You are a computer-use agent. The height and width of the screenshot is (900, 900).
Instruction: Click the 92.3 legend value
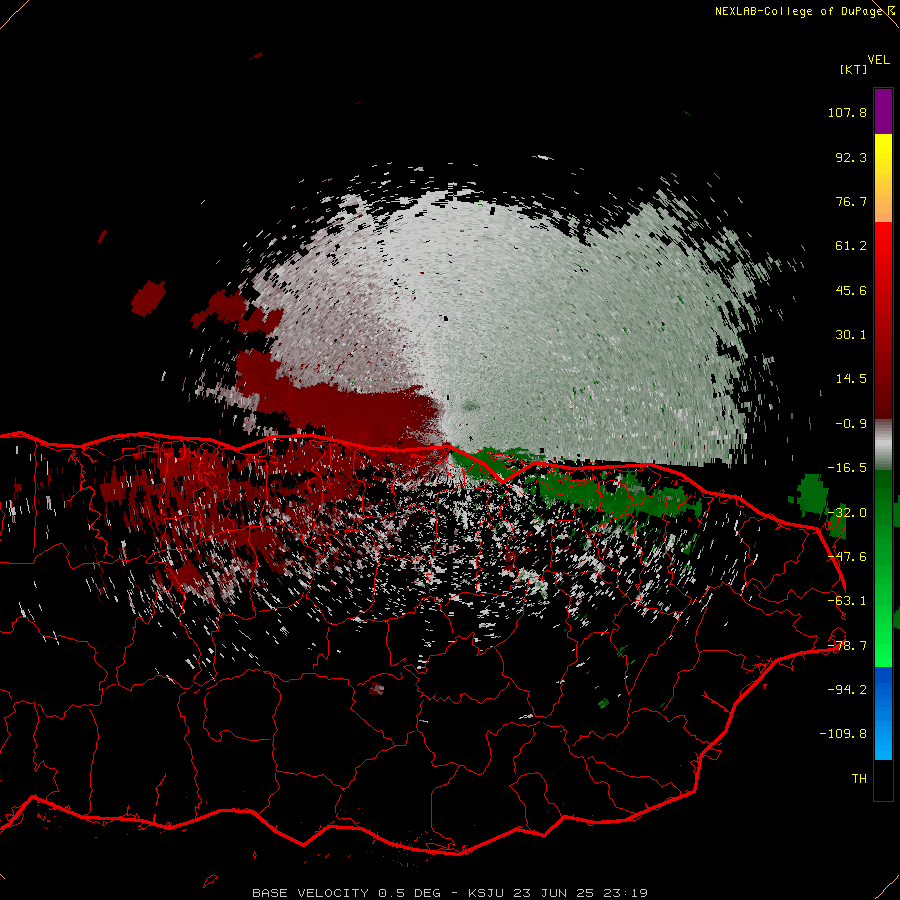(x=851, y=157)
